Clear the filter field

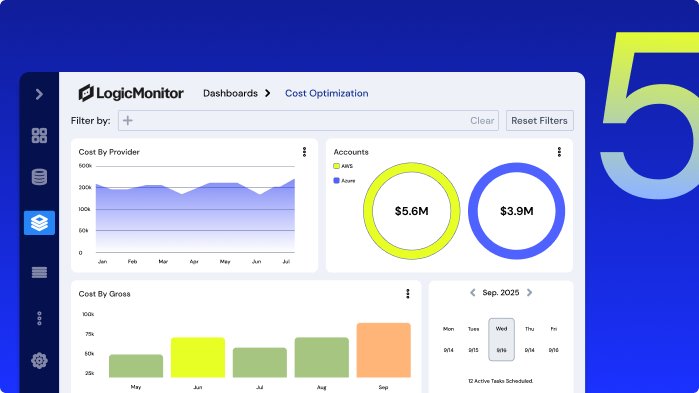(482, 120)
